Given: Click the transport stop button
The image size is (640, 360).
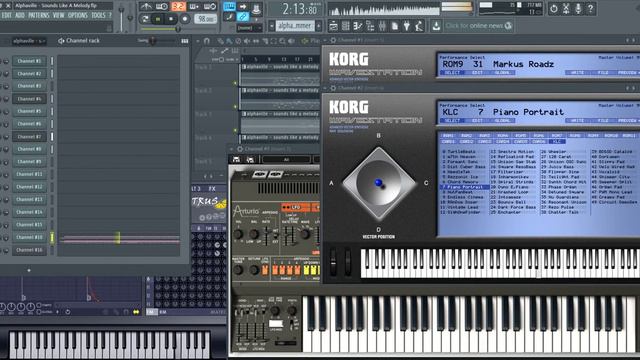Looking at the screenshot, I should [171, 19].
